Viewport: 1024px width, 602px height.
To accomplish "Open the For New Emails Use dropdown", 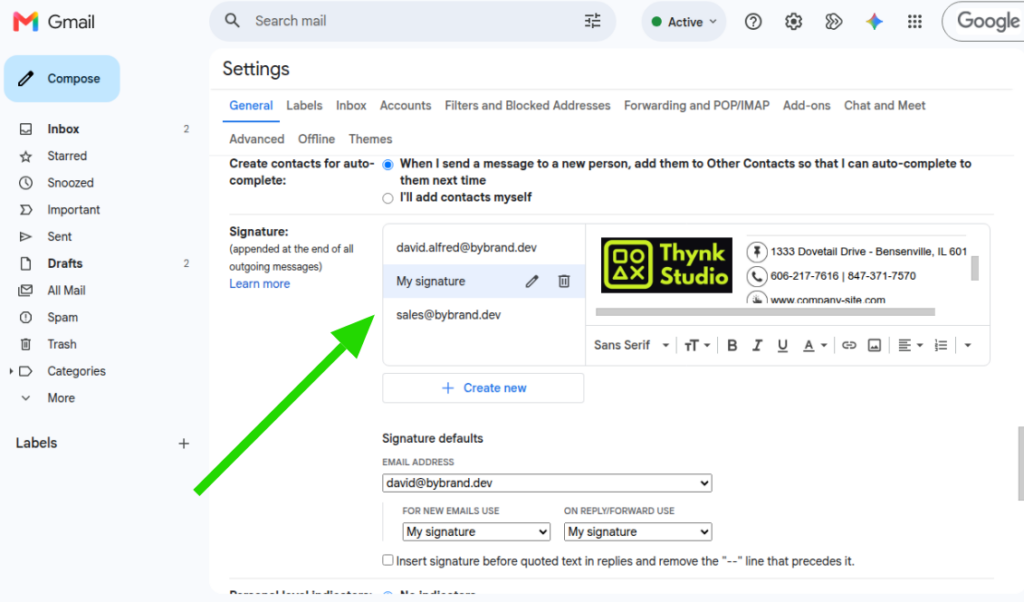I will point(476,532).
